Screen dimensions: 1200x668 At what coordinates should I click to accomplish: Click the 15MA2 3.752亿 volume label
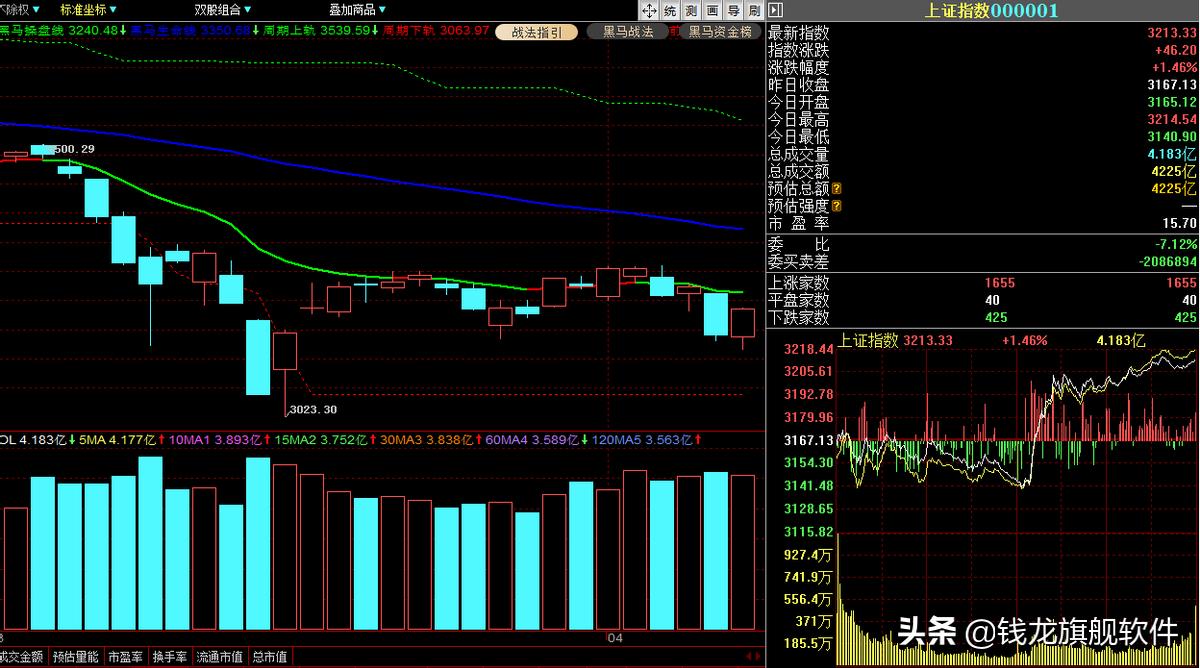pyautogui.click(x=322, y=439)
